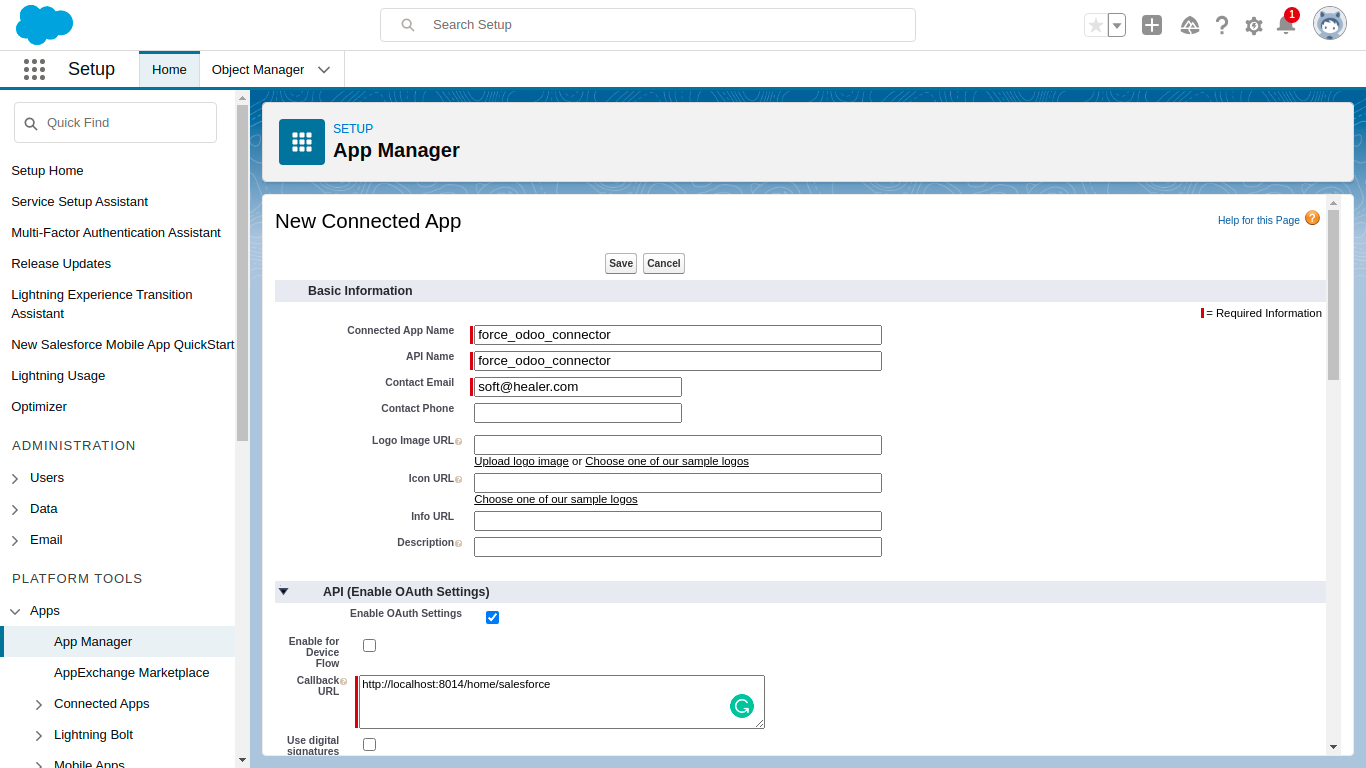Click the Icon URL help icon
Viewport: 1366px width, 768px height.
[459, 479]
